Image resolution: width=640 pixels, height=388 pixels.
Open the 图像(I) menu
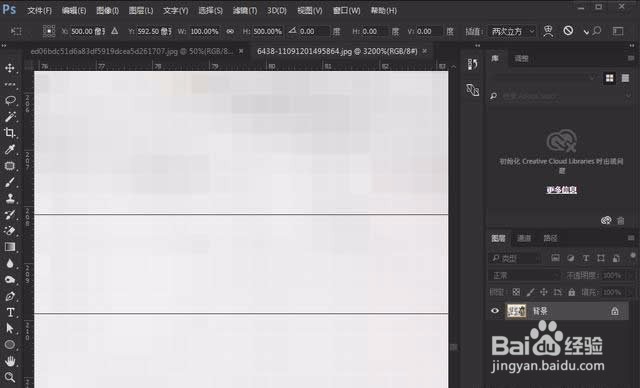tap(107, 11)
